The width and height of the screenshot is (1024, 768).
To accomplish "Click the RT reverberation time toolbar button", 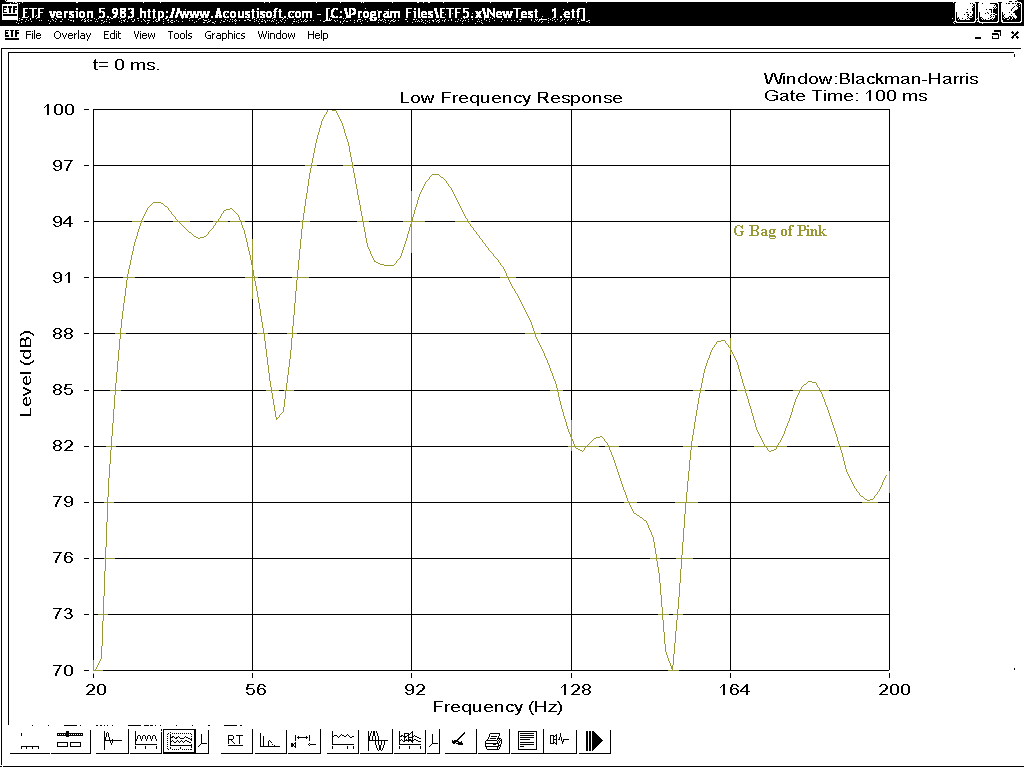I will tap(235, 741).
